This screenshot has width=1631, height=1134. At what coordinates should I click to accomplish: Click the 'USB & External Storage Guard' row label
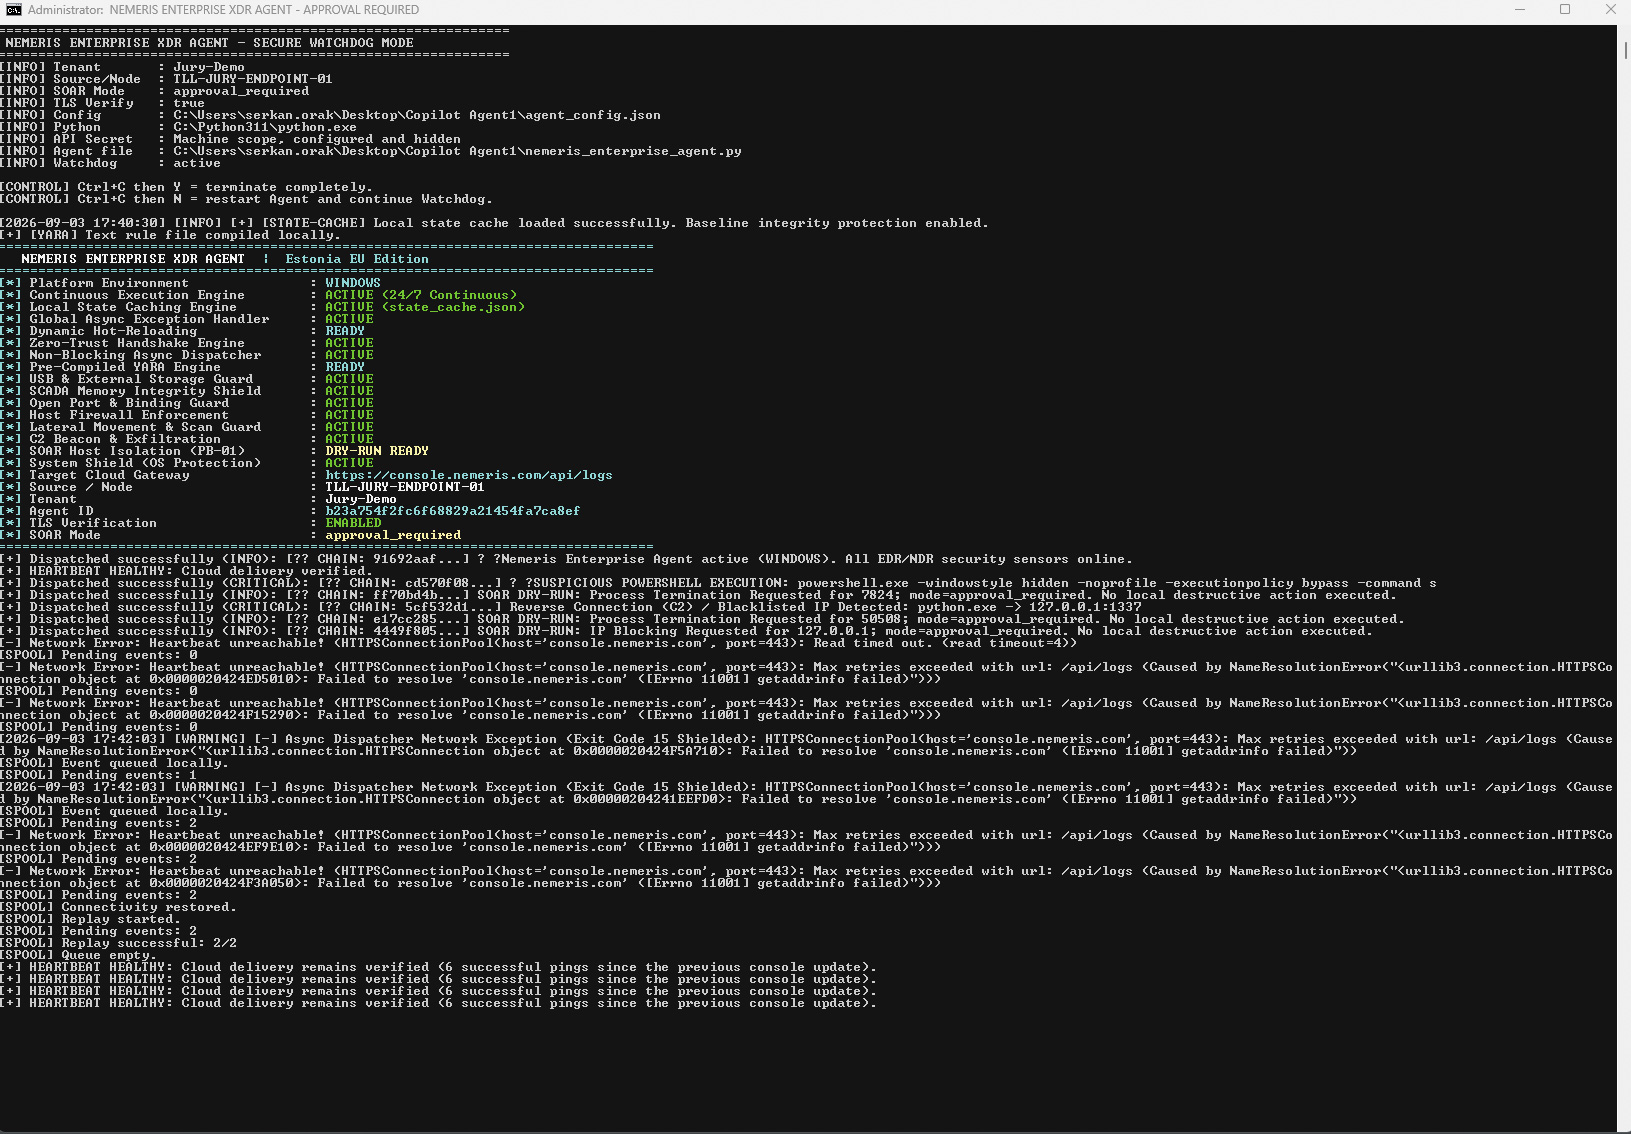(x=141, y=379)
